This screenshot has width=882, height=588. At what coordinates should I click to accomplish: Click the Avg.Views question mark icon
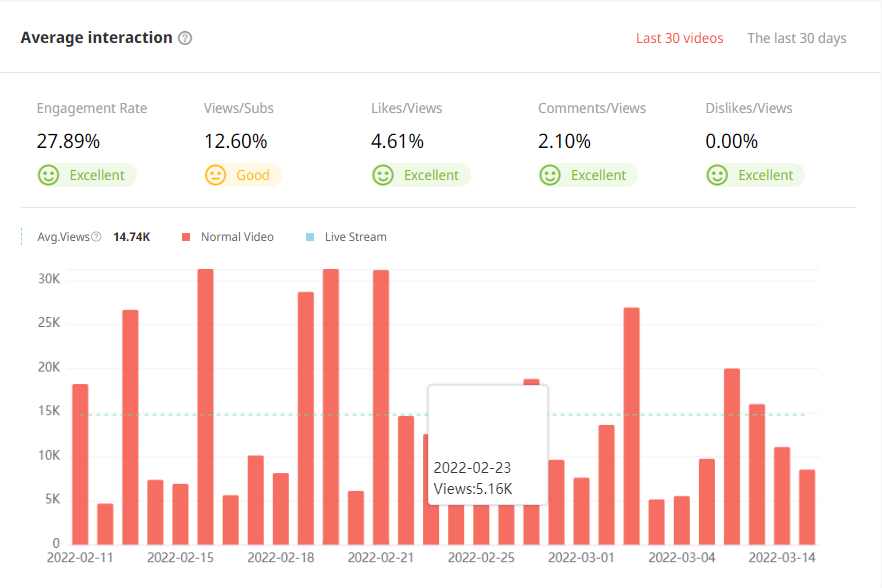point(96,237)
